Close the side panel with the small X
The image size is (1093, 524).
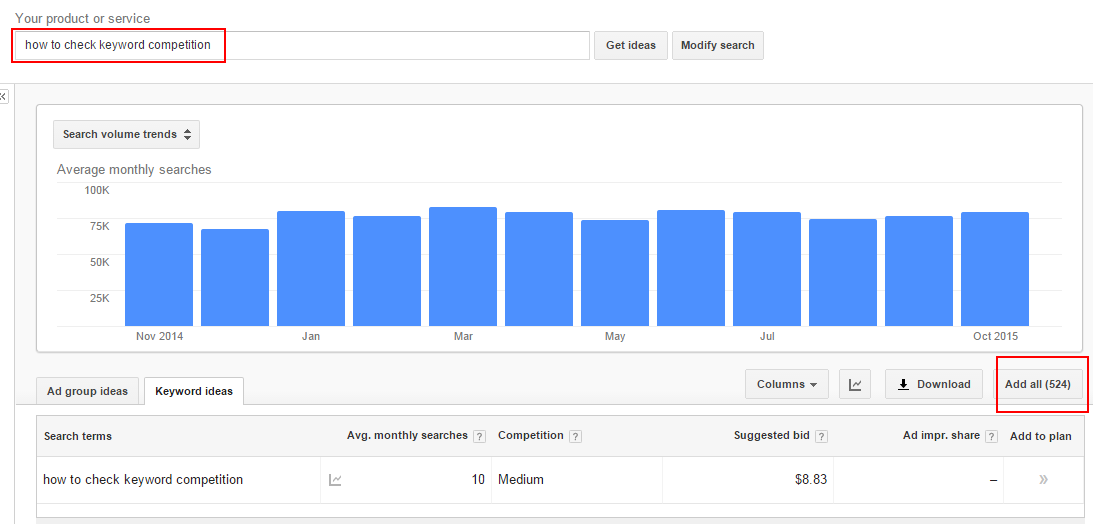[3, 96]
